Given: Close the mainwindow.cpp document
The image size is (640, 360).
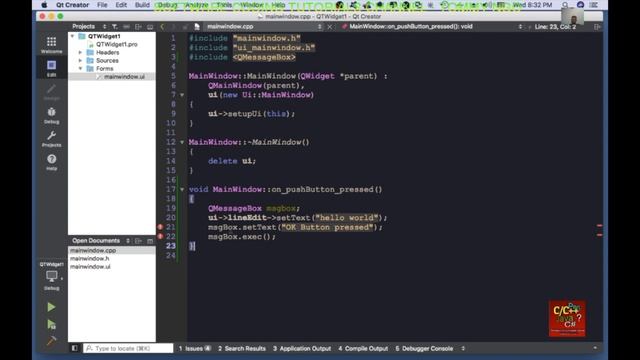Looking at the screenshot, I should pyautogui.click(x=329, y=27).
